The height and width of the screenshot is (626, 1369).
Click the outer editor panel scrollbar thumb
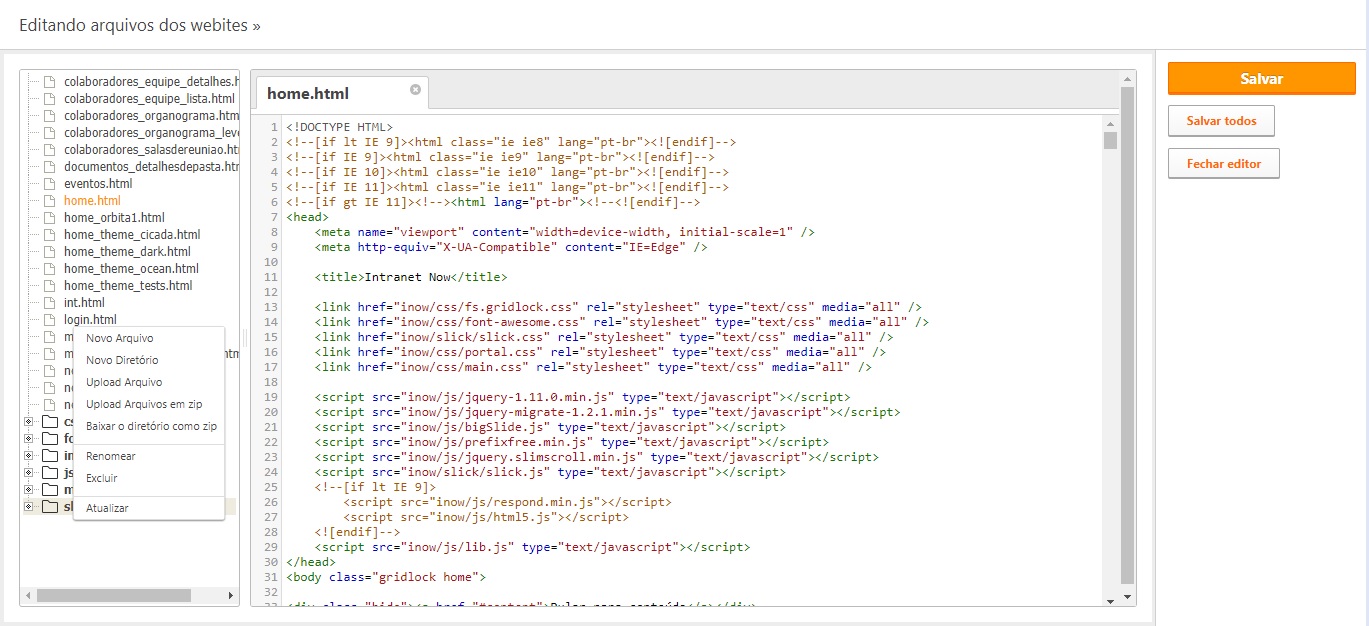pyautogui.click(x=1128, y=335)
